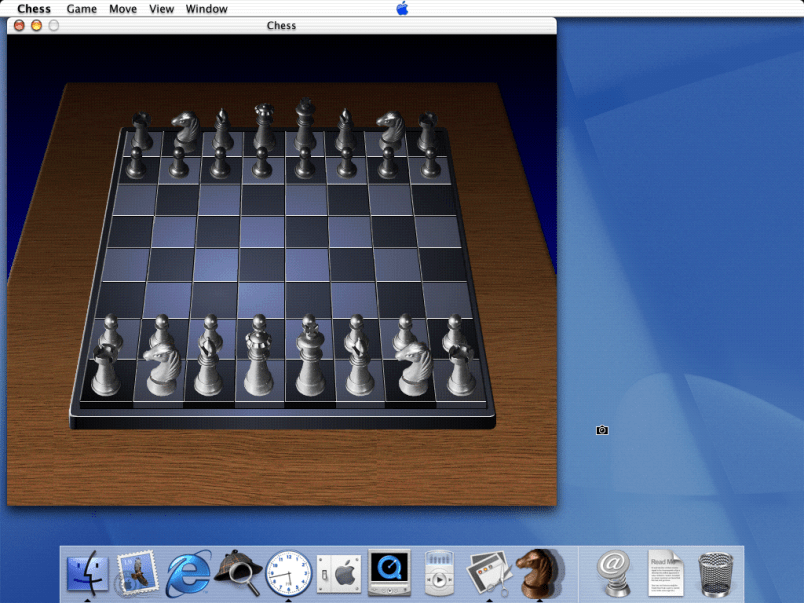Launch Sherlock search from the dock
This screenshot has height=603, width=804.
point(238,573)
